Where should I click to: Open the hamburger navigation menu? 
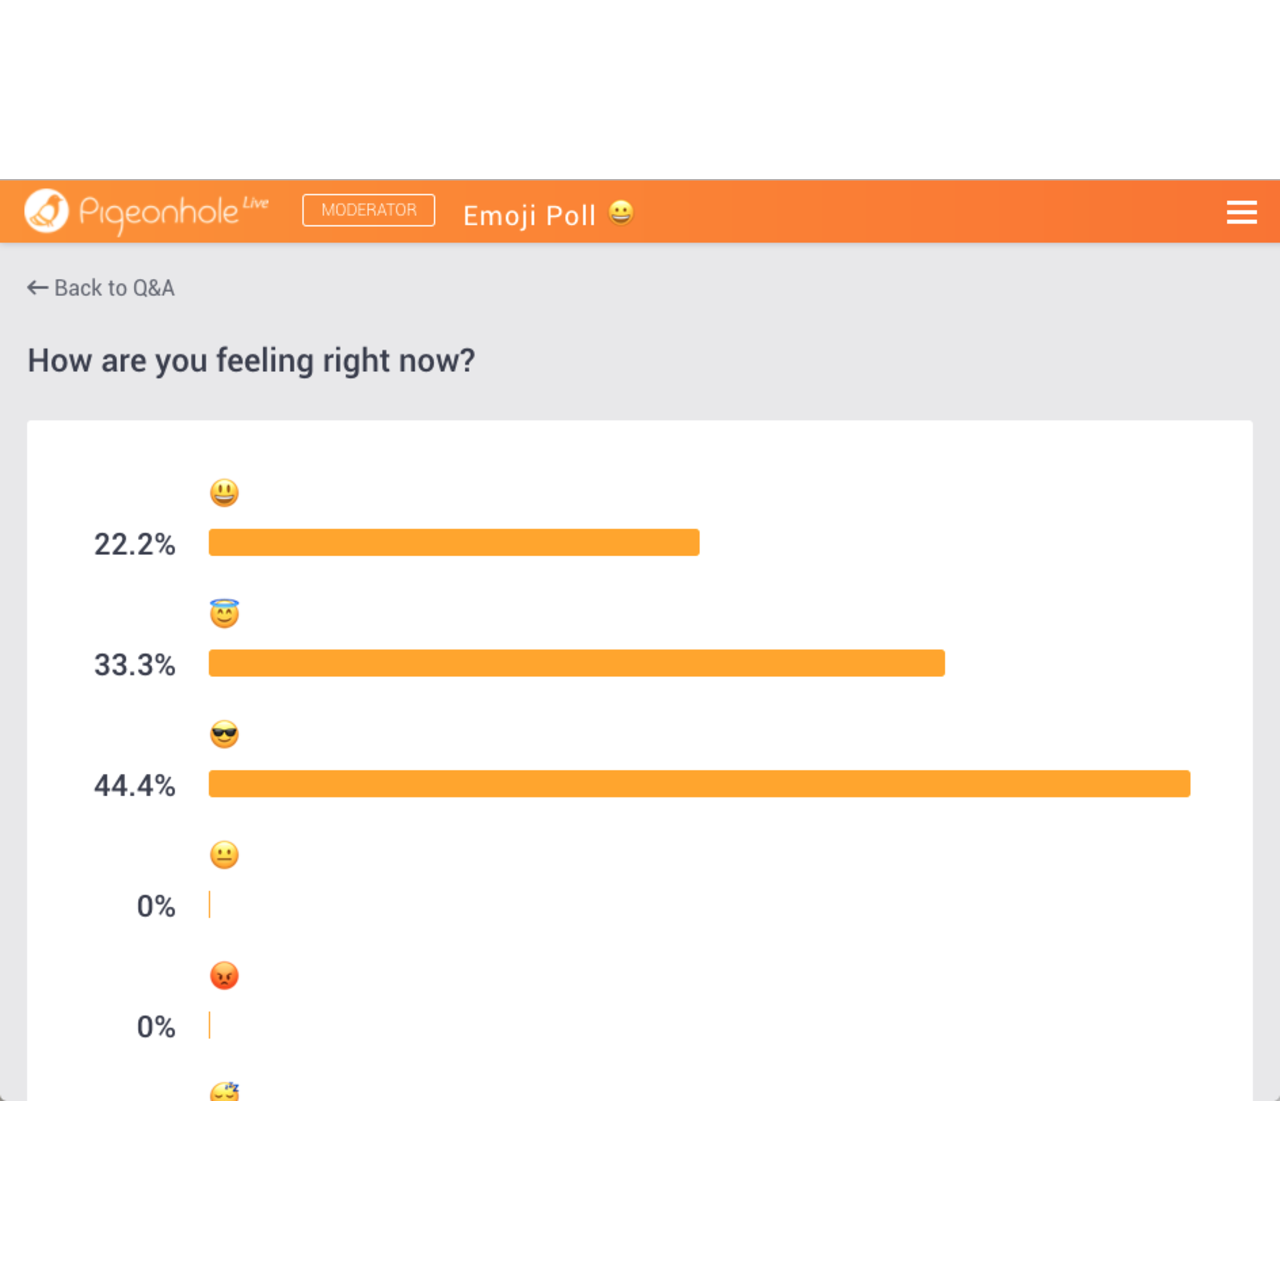point(1241,212)
